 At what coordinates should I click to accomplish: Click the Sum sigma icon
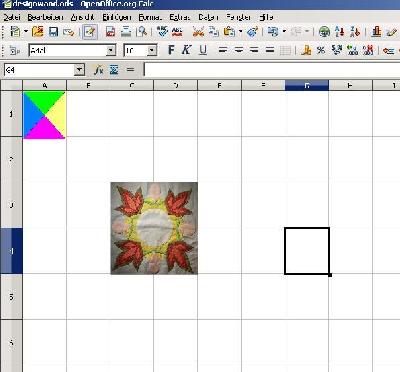pos(114,70)
